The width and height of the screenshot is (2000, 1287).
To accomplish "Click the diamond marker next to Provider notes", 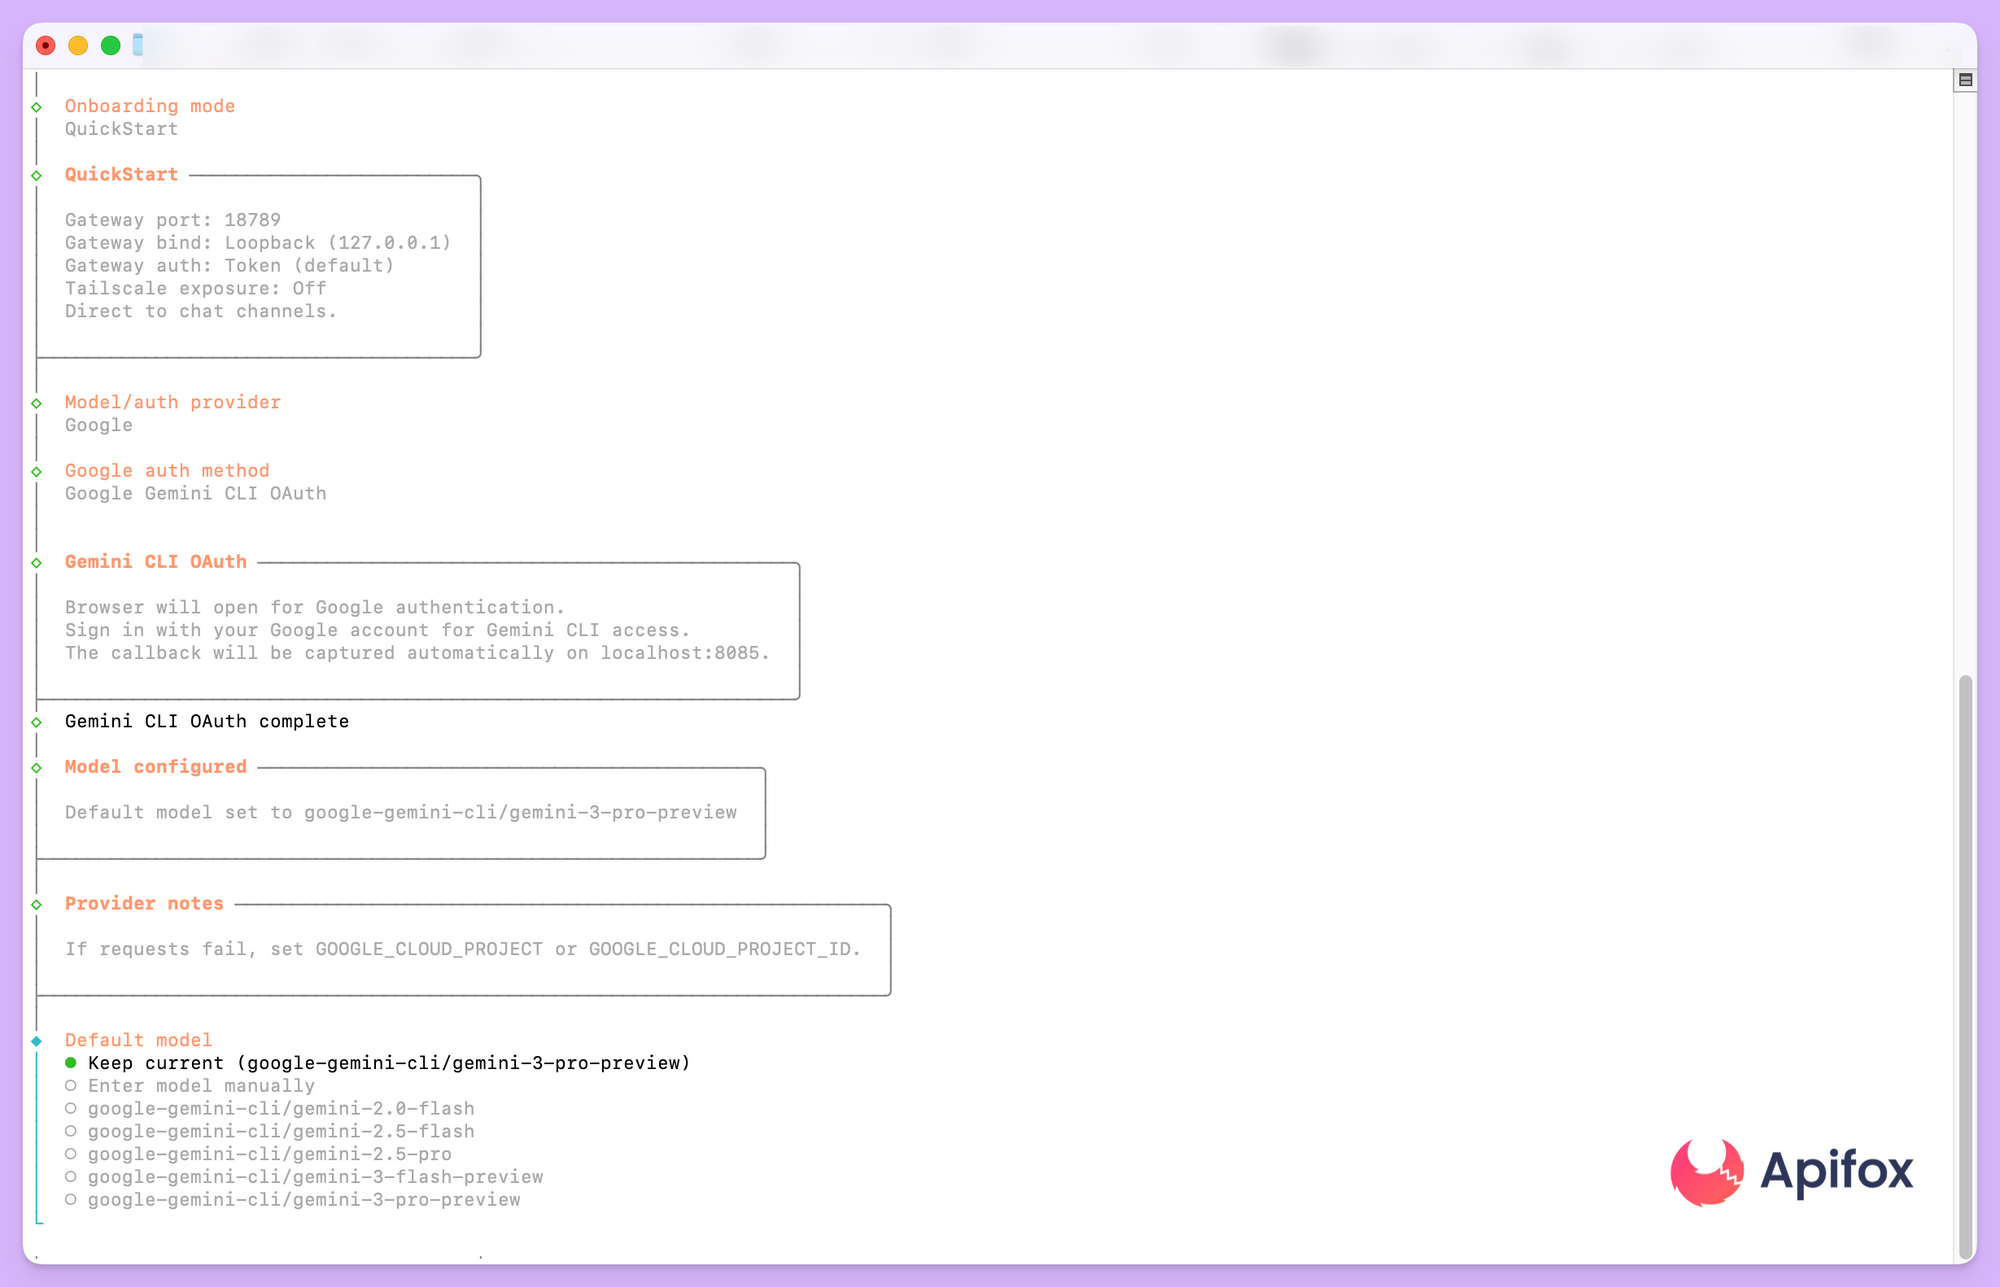I will [x=37, y=904].
